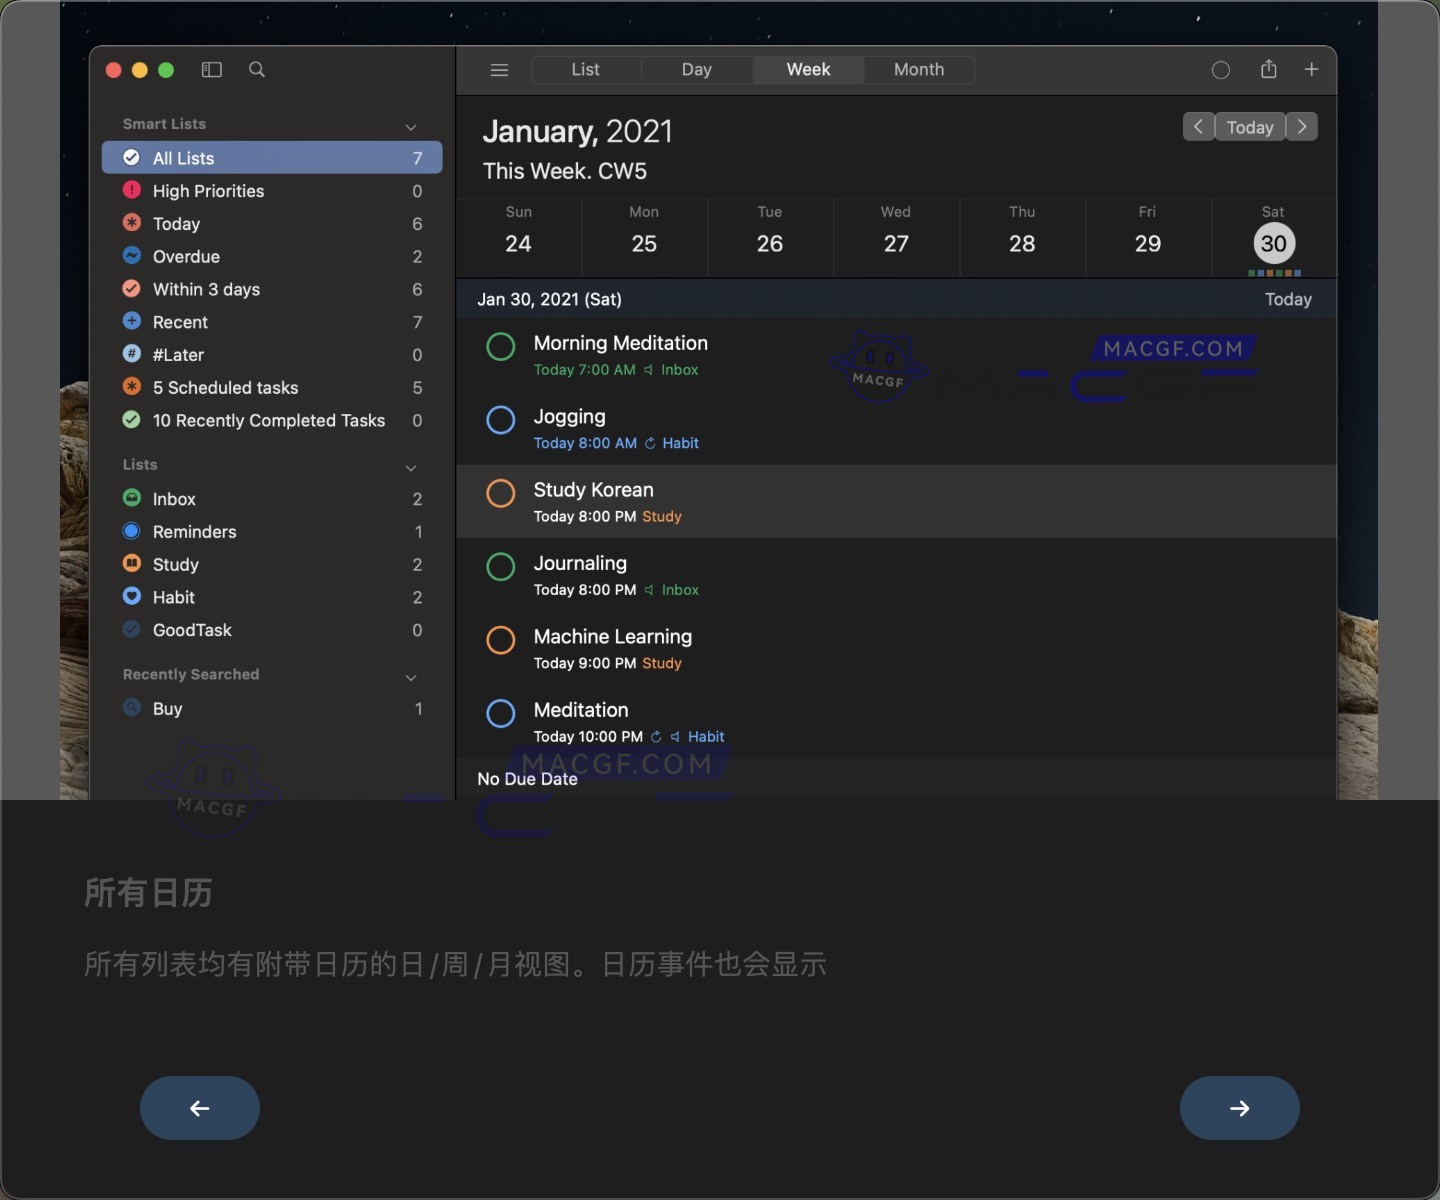Mark Study Korean as complete
The height and width of the screenshot is (1200, 1440).
pos(501,493)
